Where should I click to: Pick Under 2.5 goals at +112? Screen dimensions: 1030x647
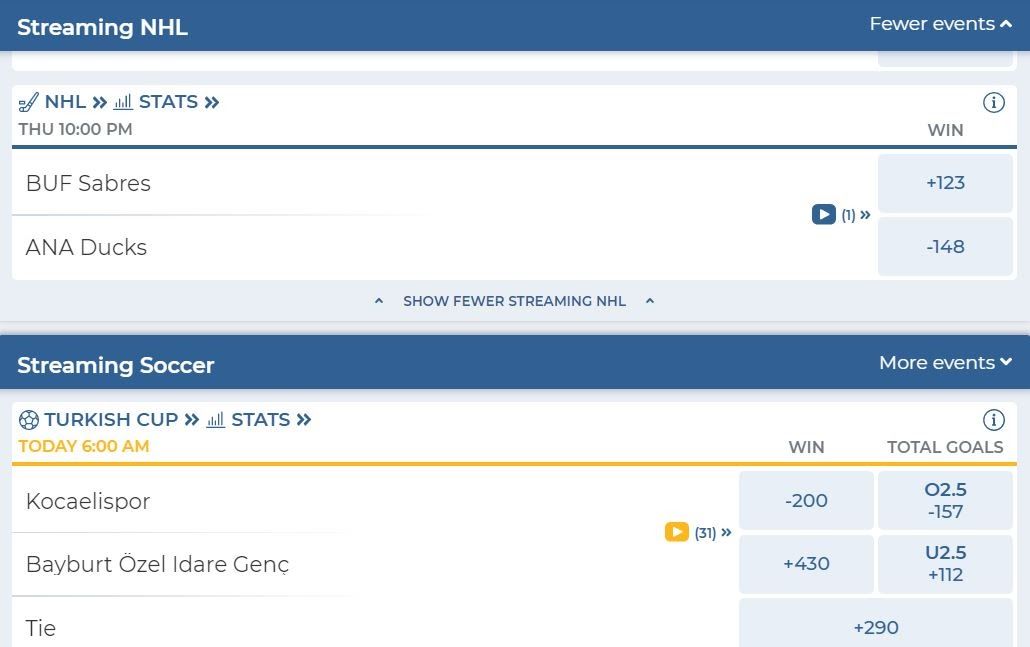point(945,564)
